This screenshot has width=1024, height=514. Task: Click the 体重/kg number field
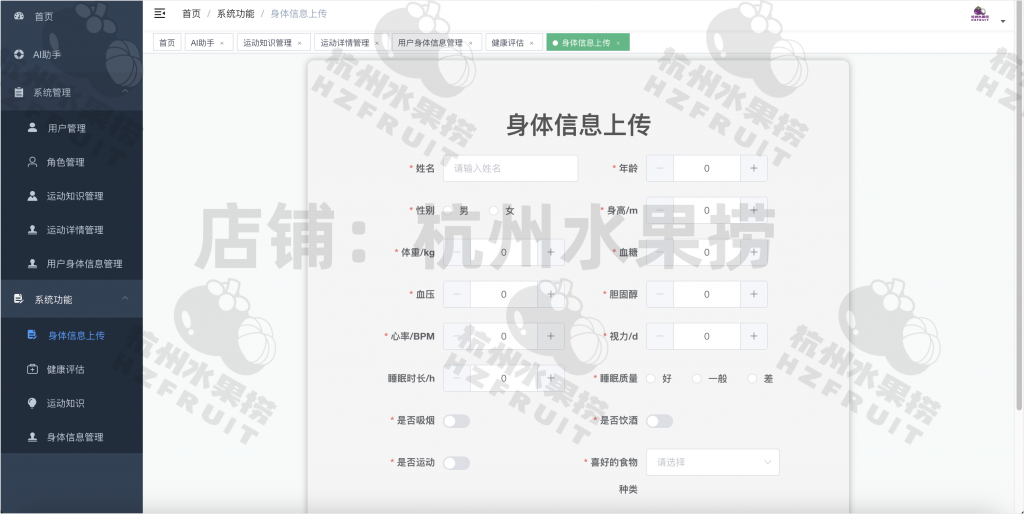pyautogui.click(x=504, y=252)
